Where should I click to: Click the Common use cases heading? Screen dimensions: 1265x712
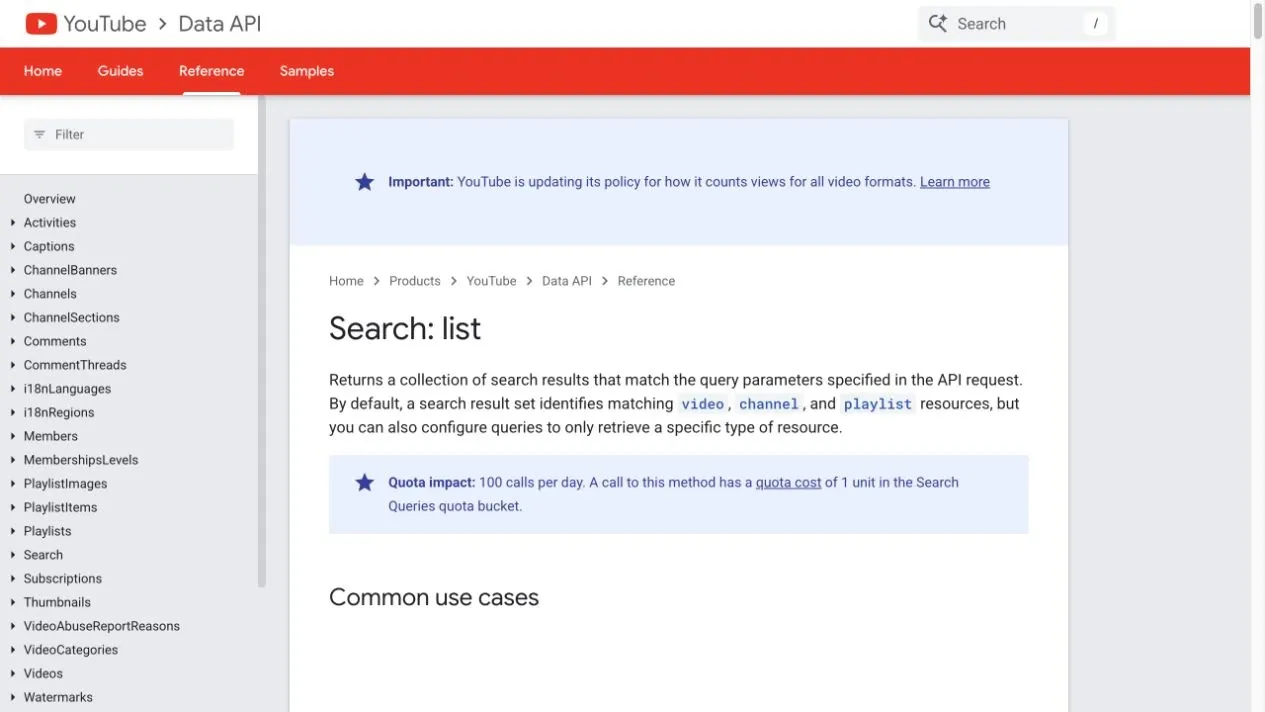pyautogui.click(x=434, y=597)
